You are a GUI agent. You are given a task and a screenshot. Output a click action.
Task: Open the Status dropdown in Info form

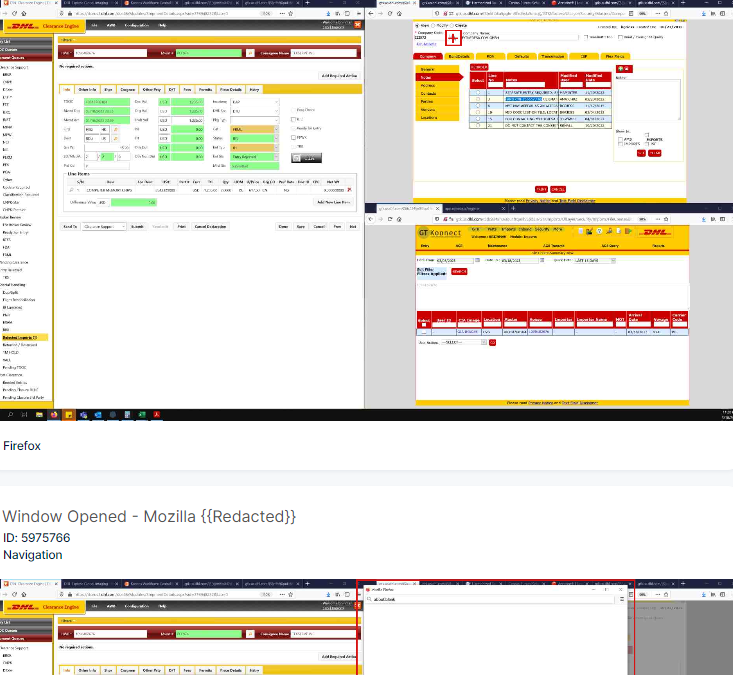(253, 138)
